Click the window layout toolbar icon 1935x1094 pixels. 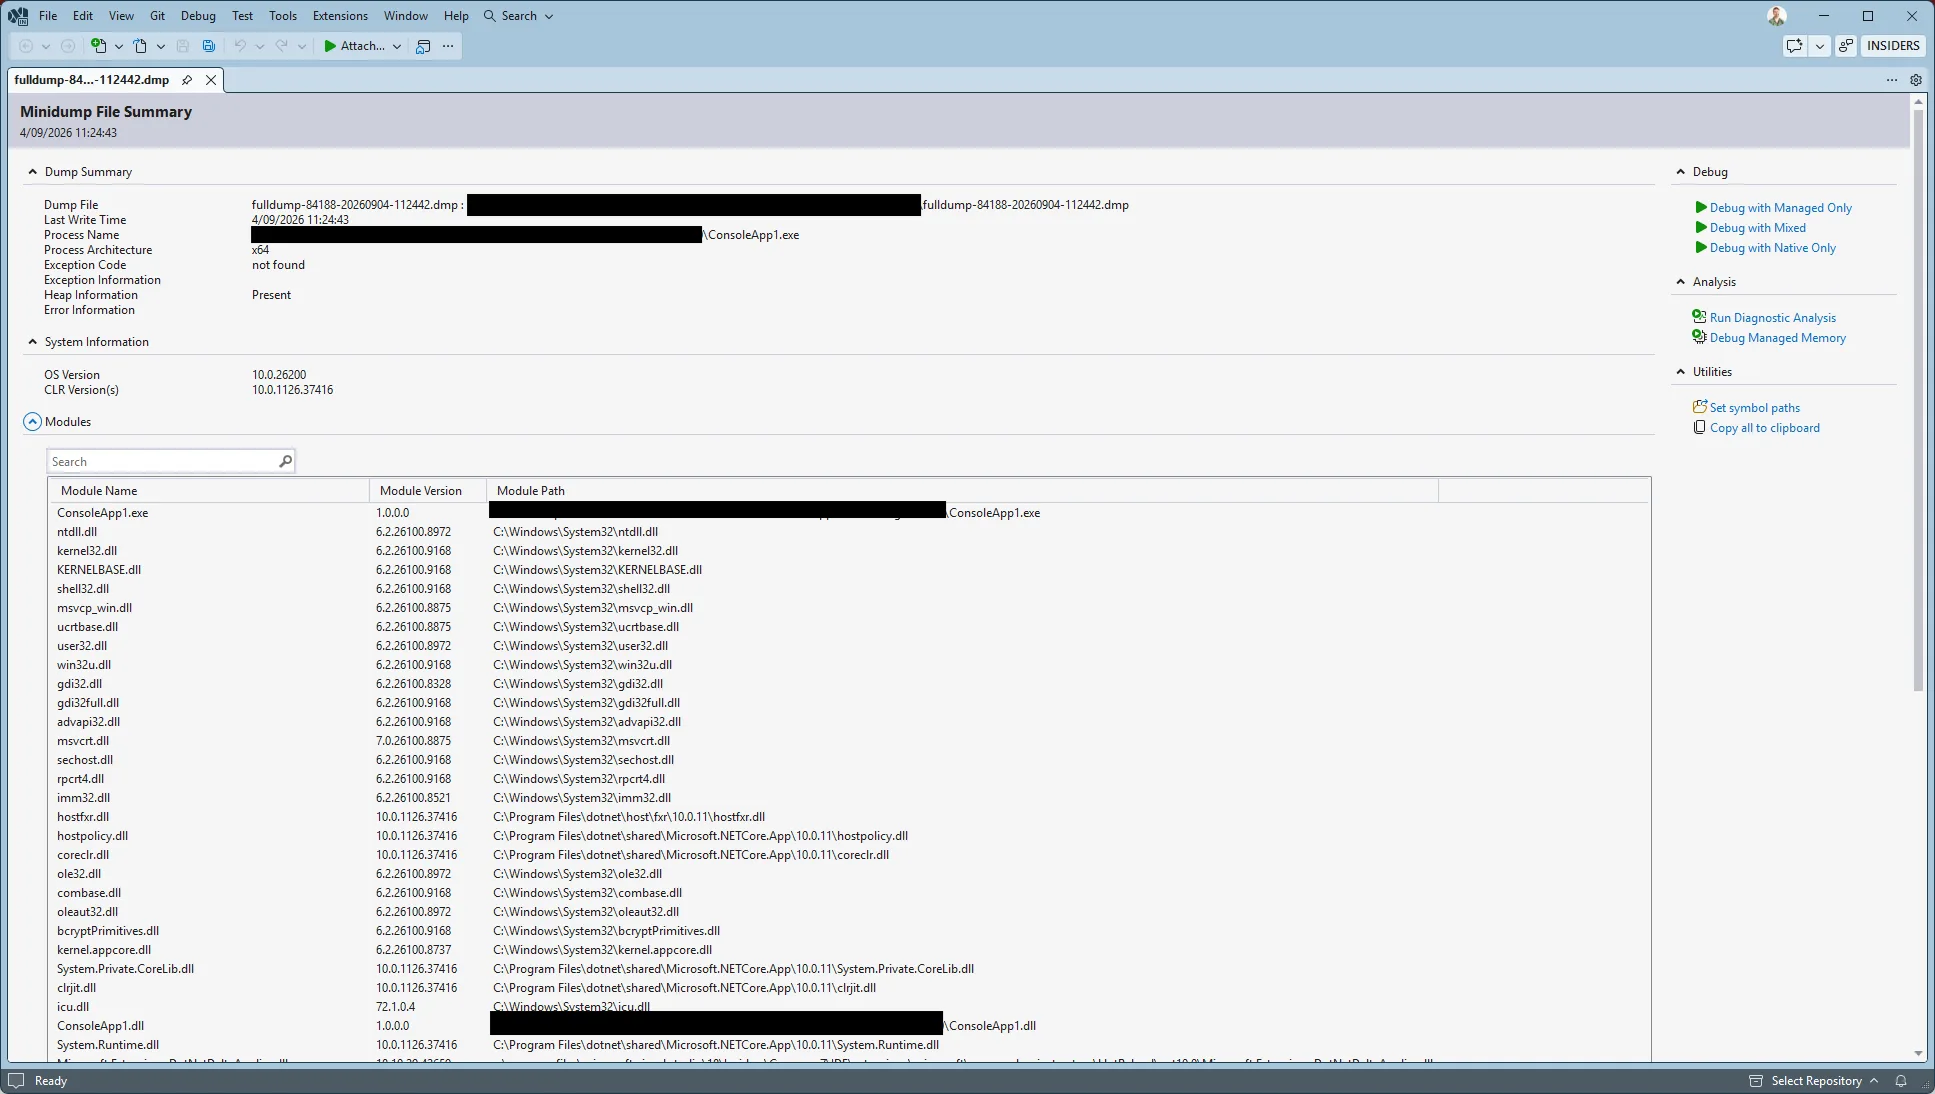pyautogui.click(x=423, y=46)
